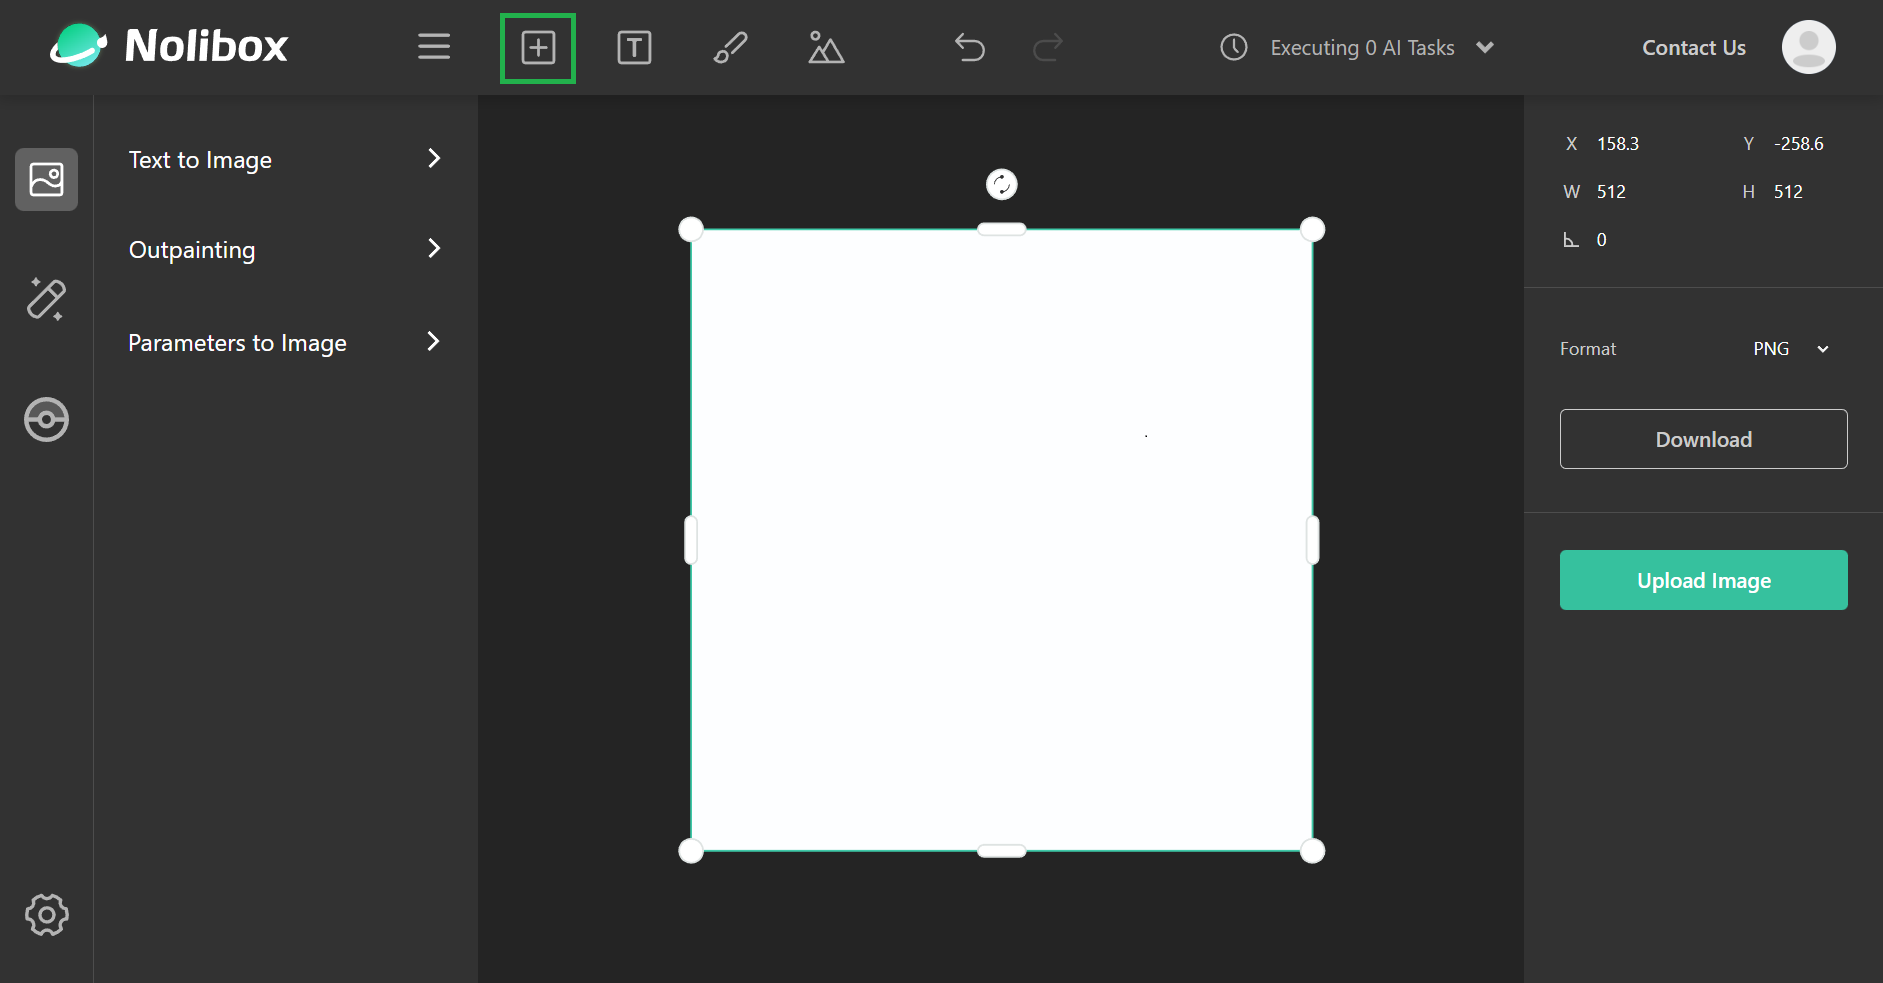Click the image insert mountain icon
This screenshot has width=1883, height=983.
(x=826, y=48)
